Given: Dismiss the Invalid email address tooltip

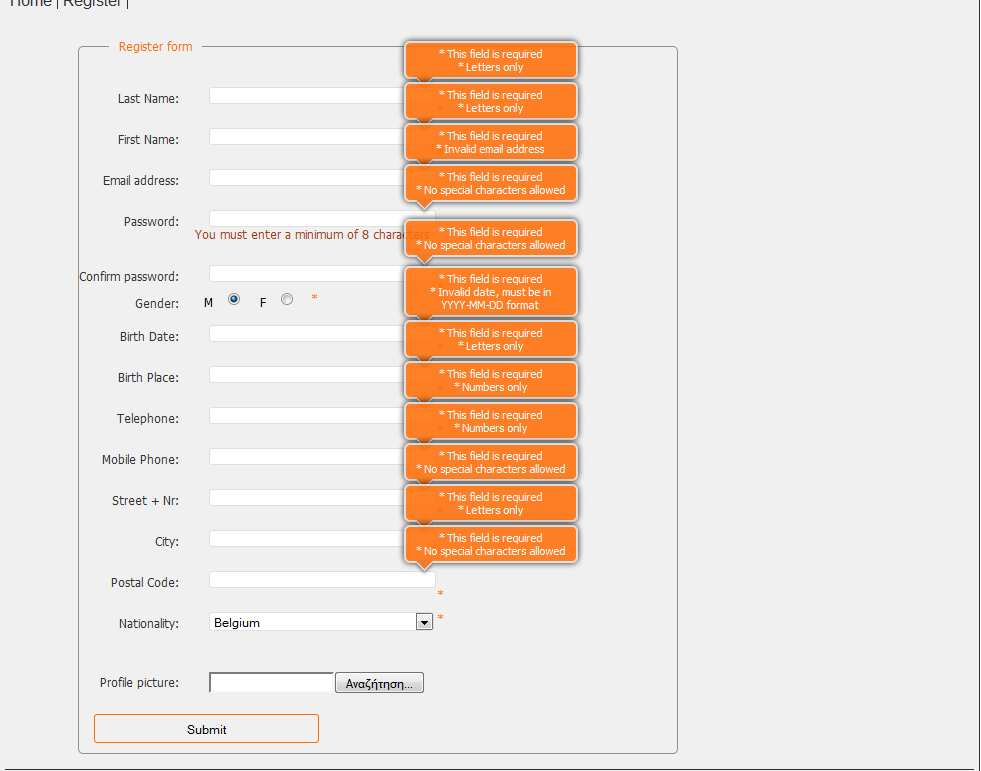Looking at the screenshot, I should pos(490,142).
